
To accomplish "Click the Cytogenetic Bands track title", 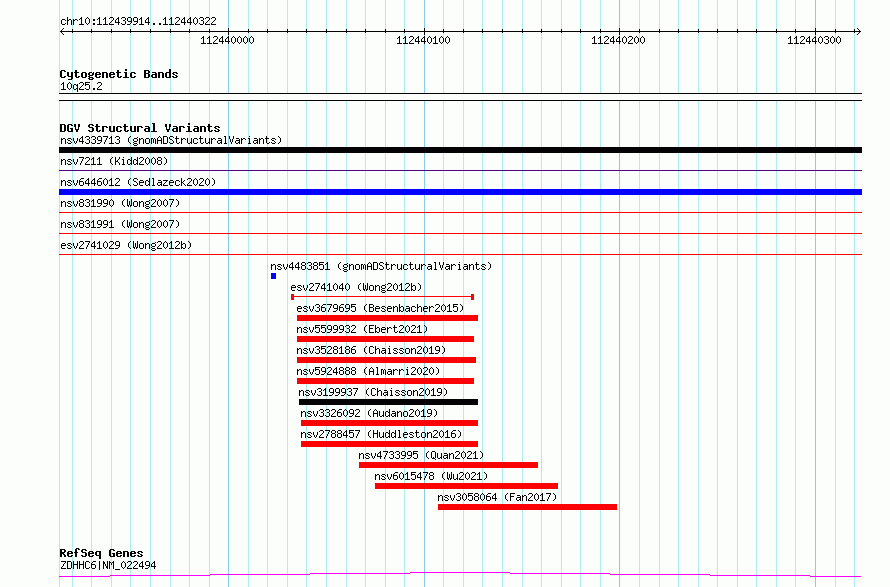I will tap(118, 74).
